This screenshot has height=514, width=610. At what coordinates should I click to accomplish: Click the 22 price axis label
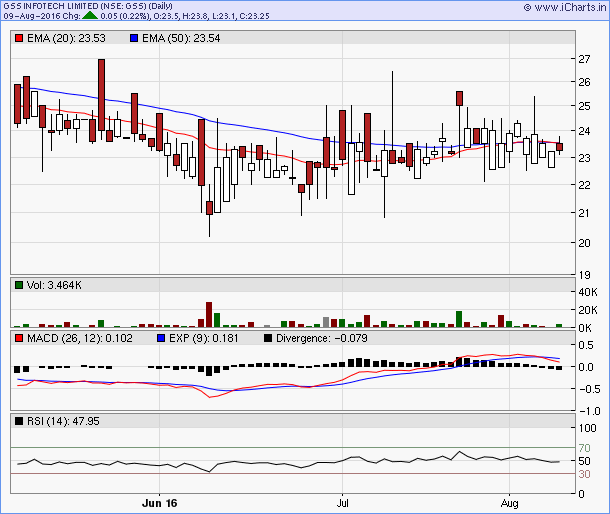[x=584, y=185]
